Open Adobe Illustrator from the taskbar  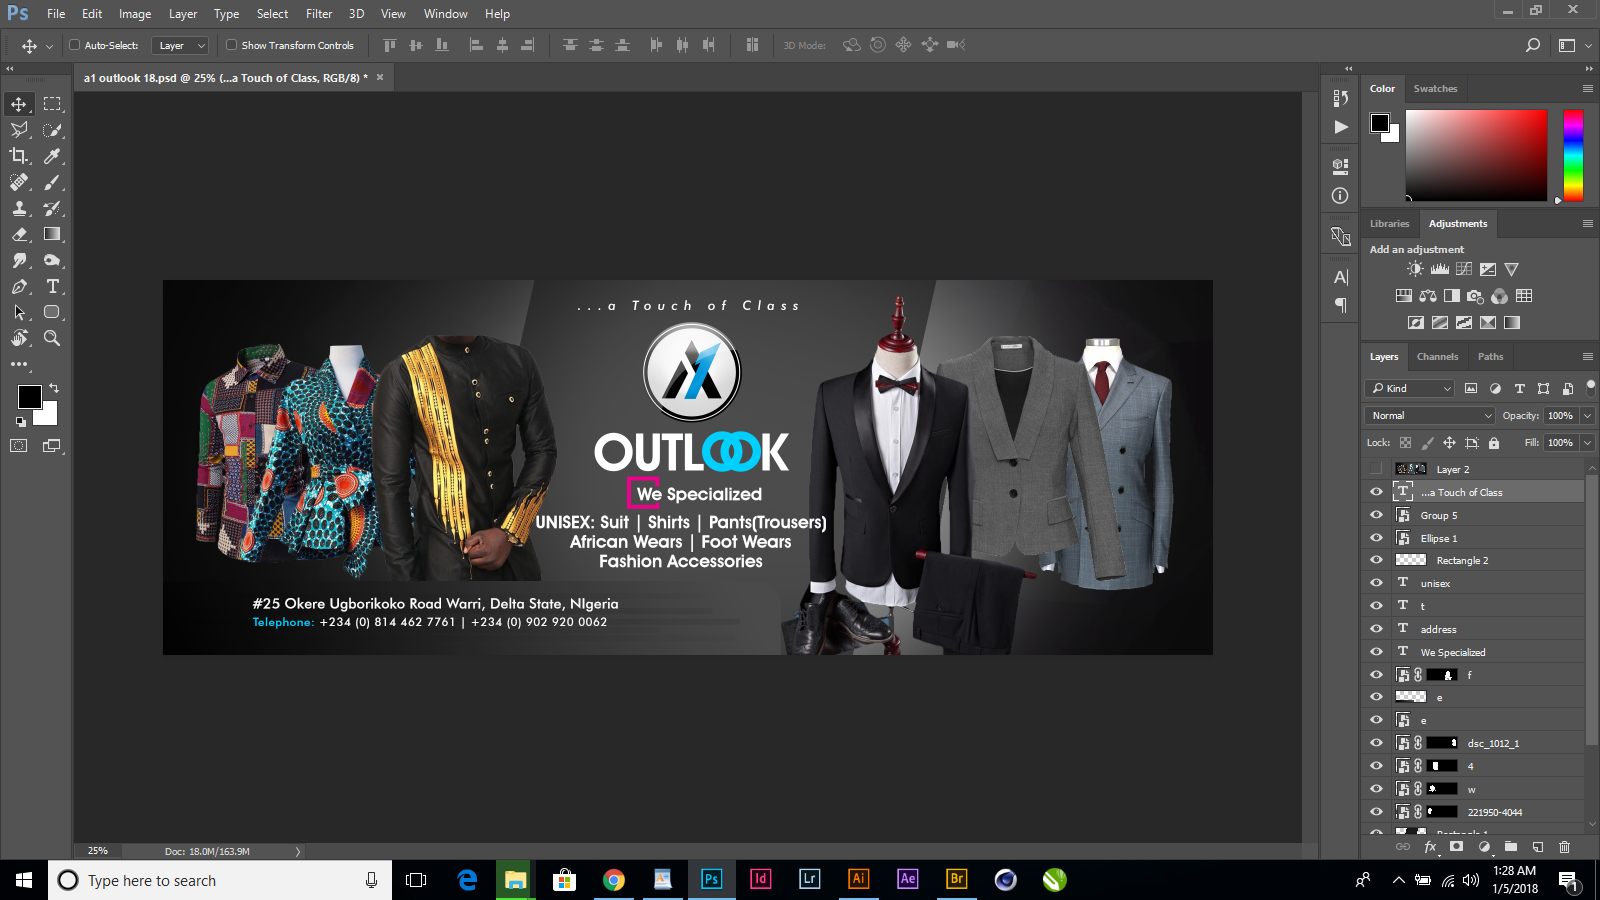pyautogui.click(x=858, y=880)
